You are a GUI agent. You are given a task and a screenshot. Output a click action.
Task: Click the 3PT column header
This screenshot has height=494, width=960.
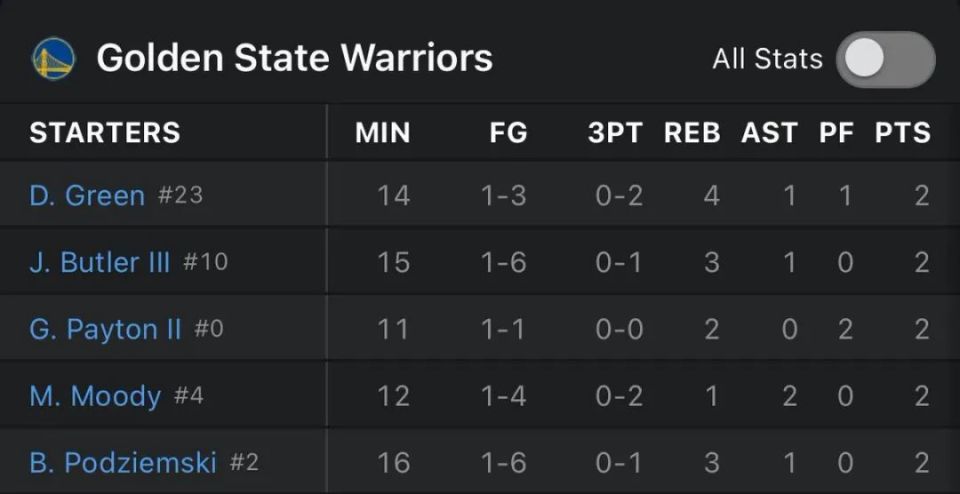point(615,133)
